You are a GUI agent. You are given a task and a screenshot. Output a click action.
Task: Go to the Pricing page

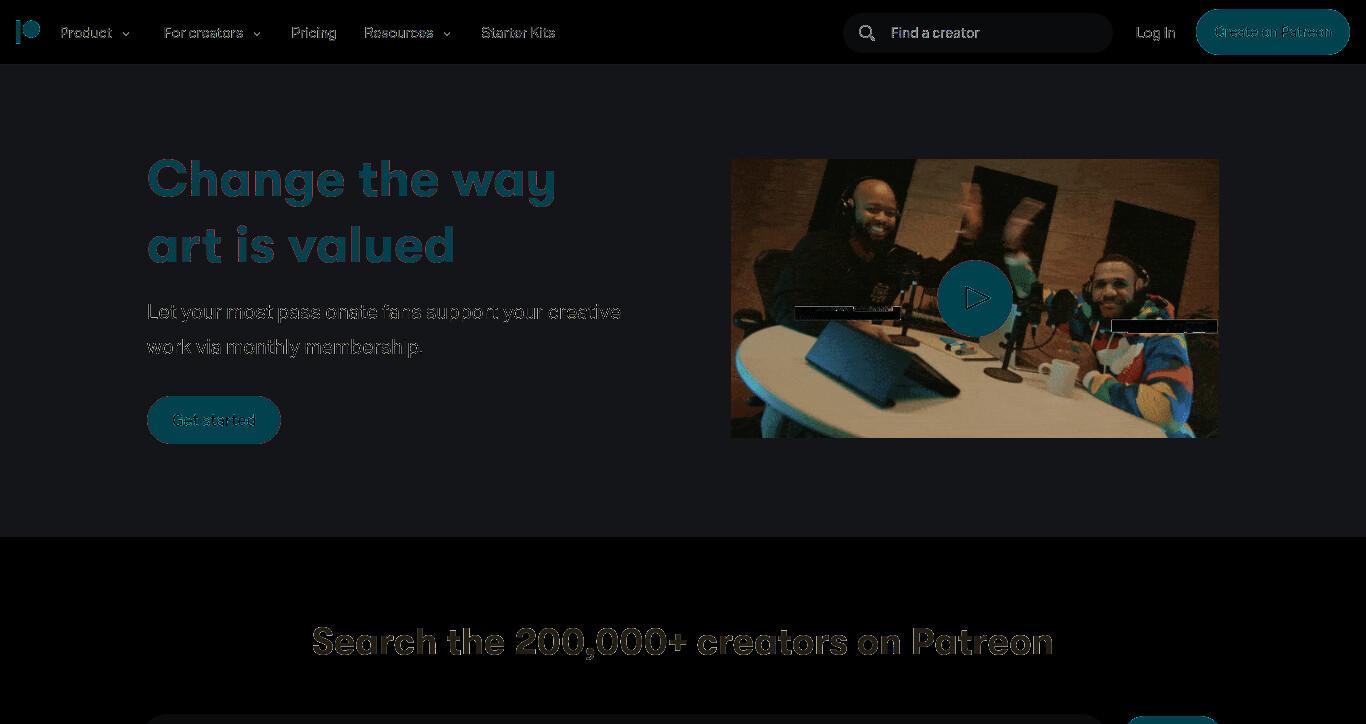tap(314, 33)
